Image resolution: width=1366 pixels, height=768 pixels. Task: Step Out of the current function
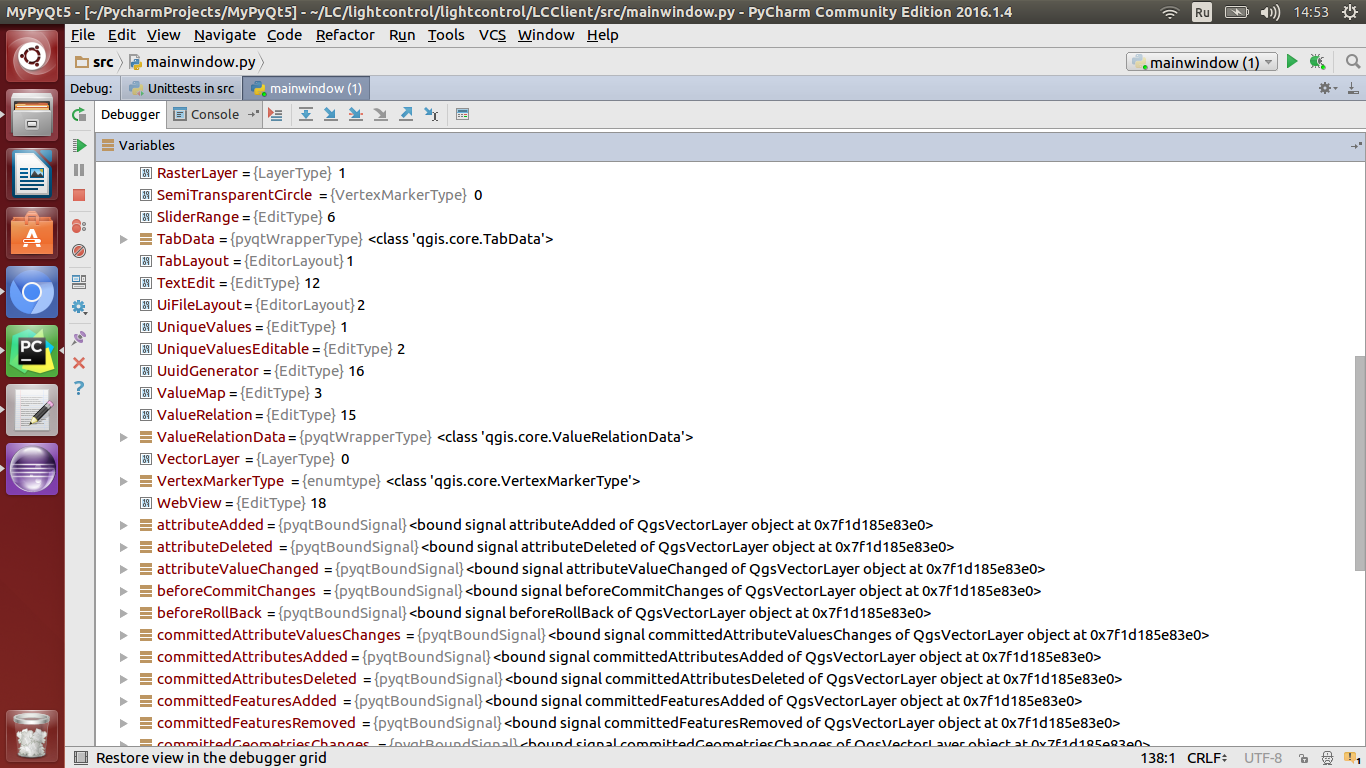click(x=406, y=115)
